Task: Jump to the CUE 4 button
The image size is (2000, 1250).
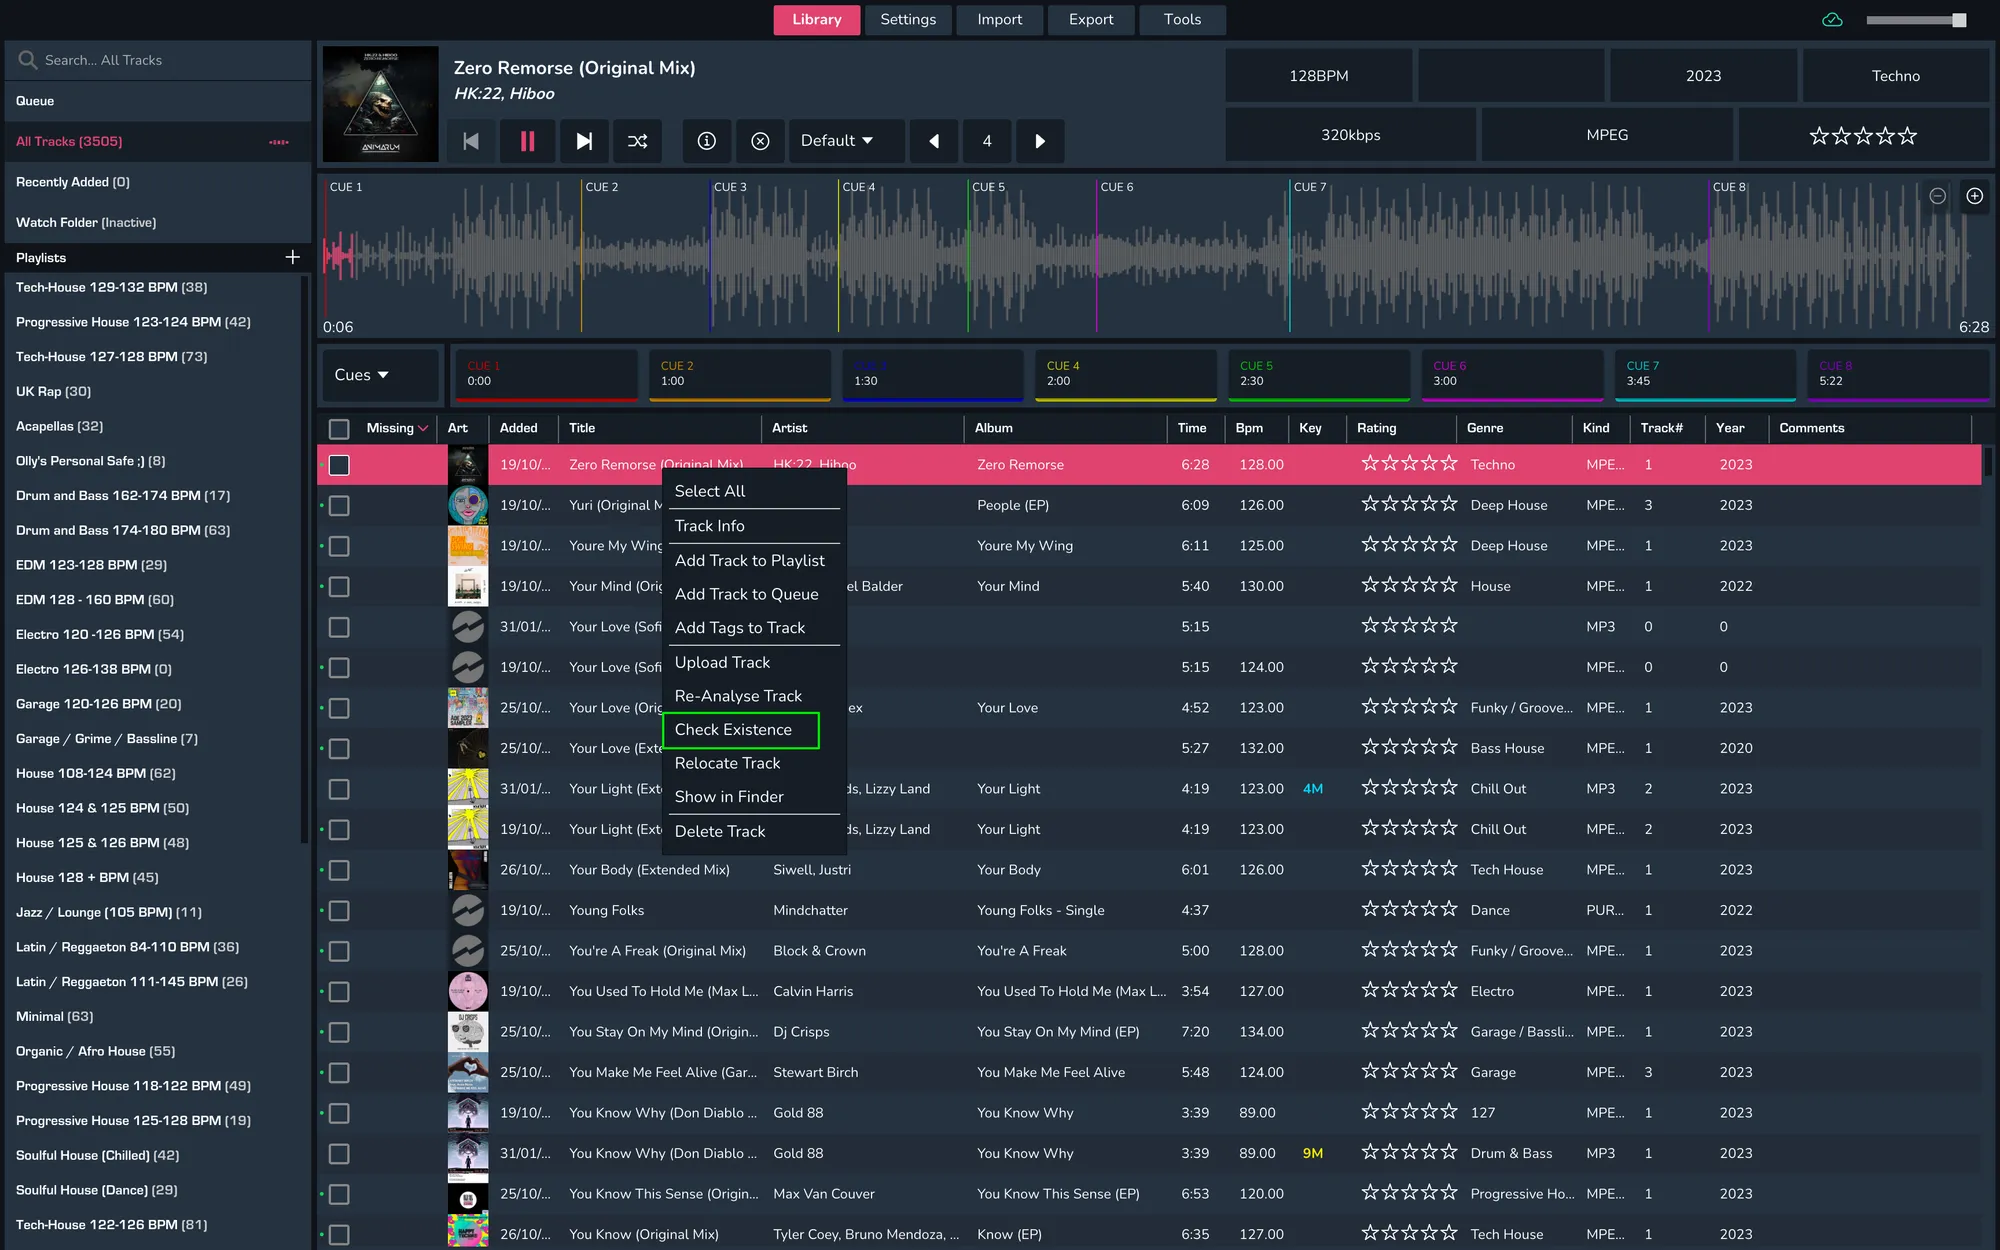Action: 1124,374
